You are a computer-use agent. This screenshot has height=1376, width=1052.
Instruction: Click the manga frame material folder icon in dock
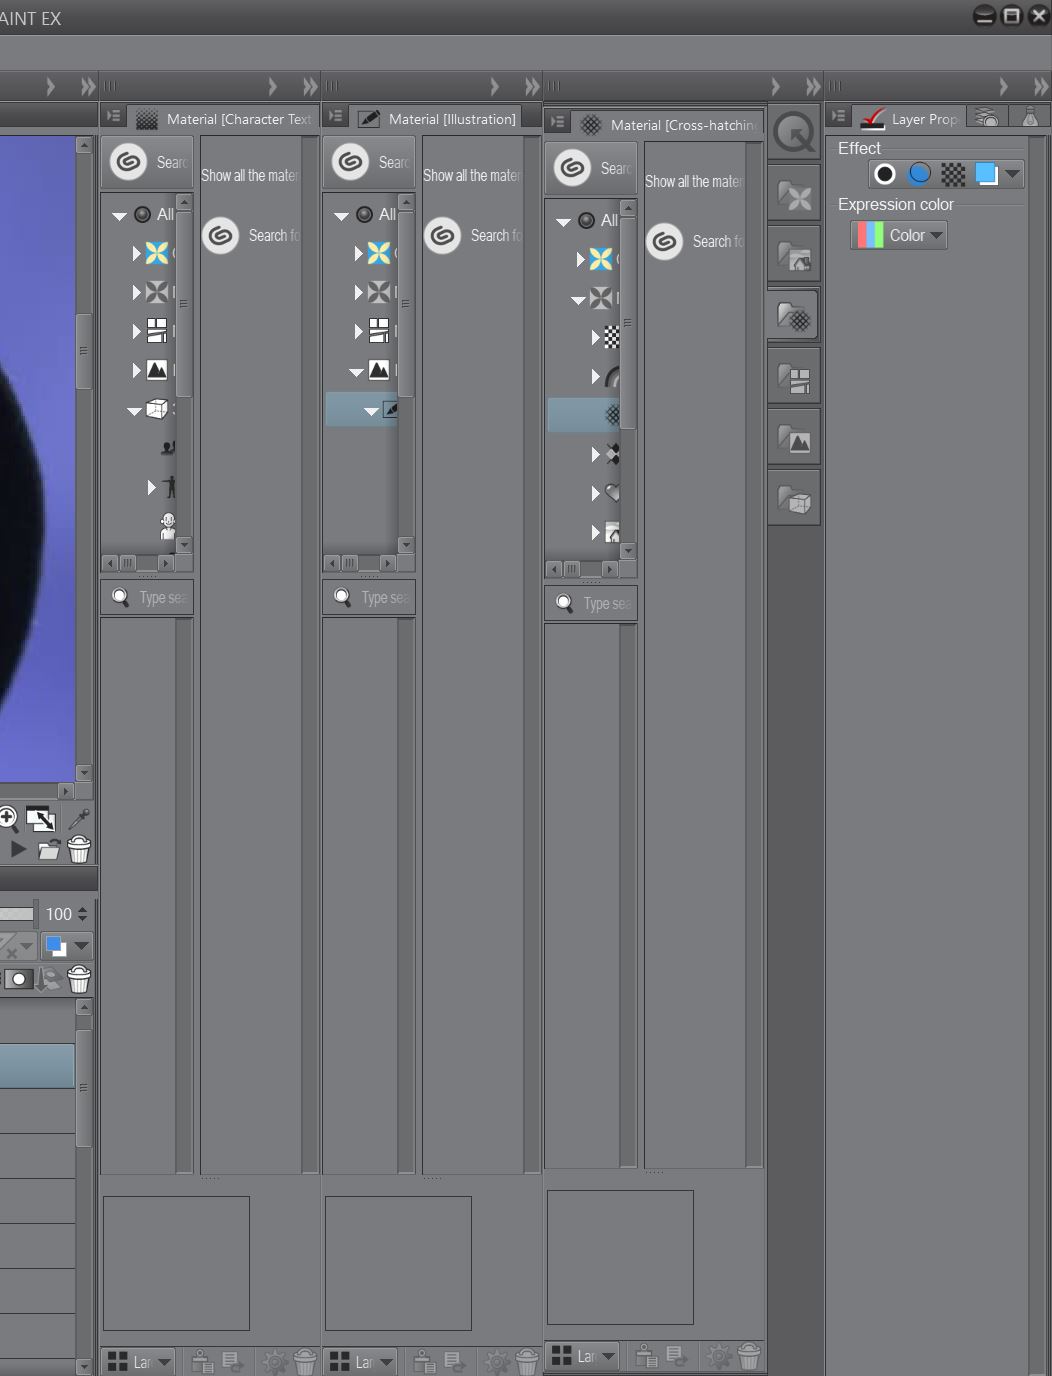(x=795, y=378)
